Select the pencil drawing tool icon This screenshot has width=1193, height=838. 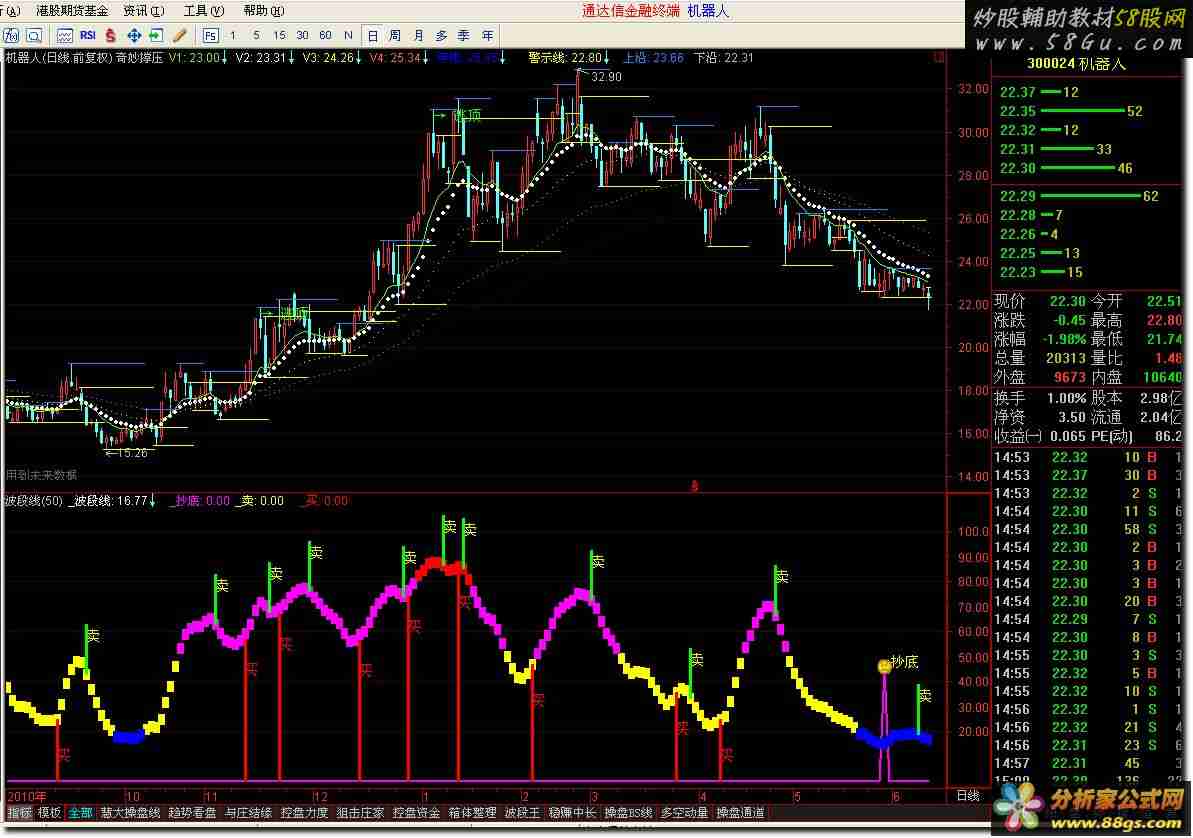180,36
